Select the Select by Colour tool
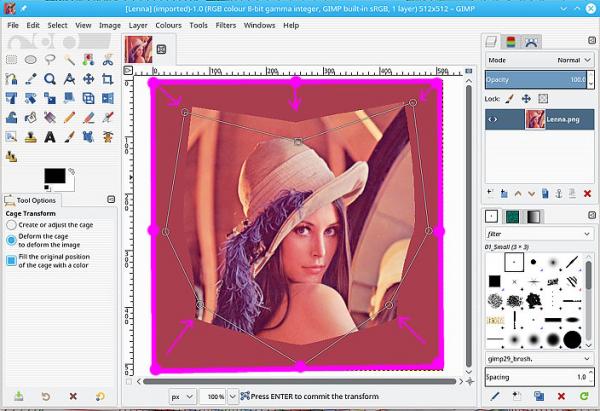The image size is (600, 411). pyautogui.click(x=88, y=60)
